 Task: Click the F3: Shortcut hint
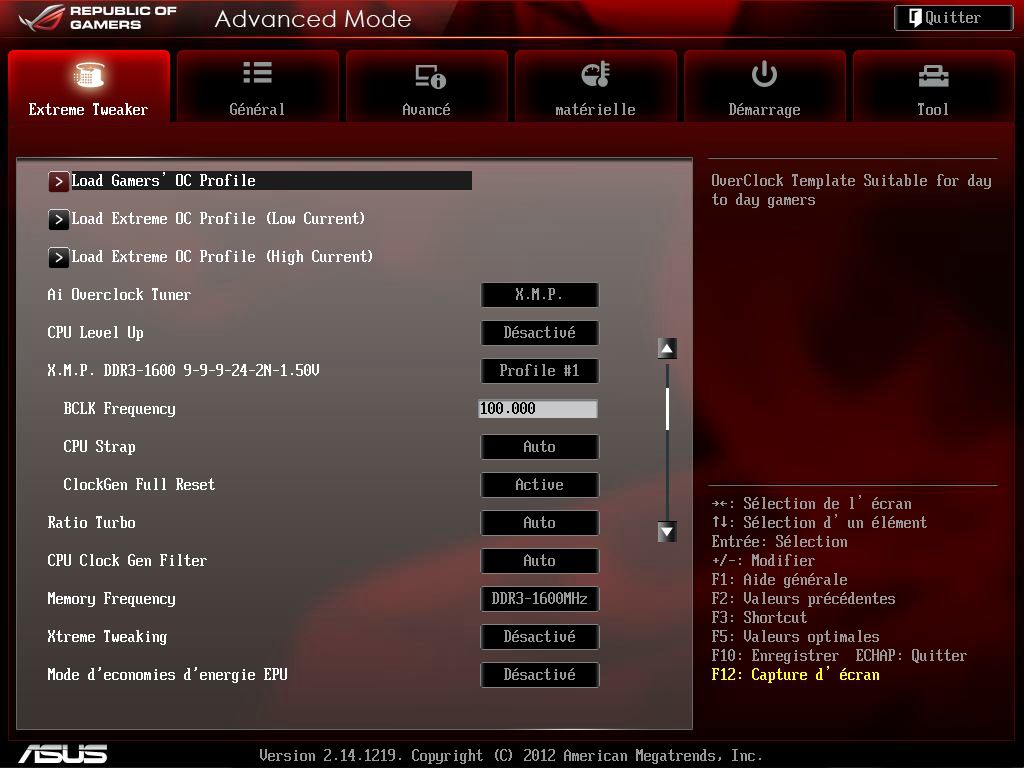pos(760,618)
